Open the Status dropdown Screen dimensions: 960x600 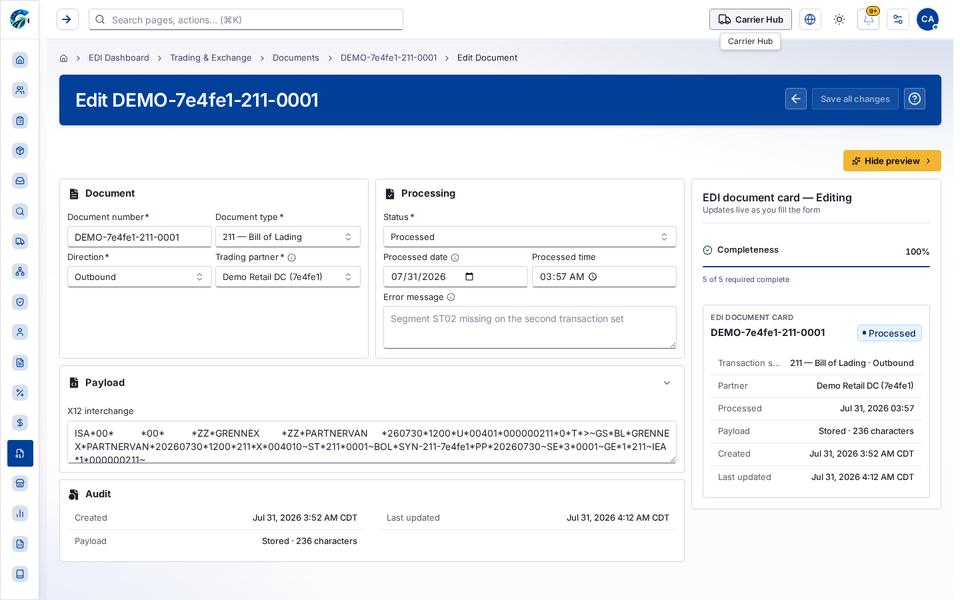tap(530, 237)
